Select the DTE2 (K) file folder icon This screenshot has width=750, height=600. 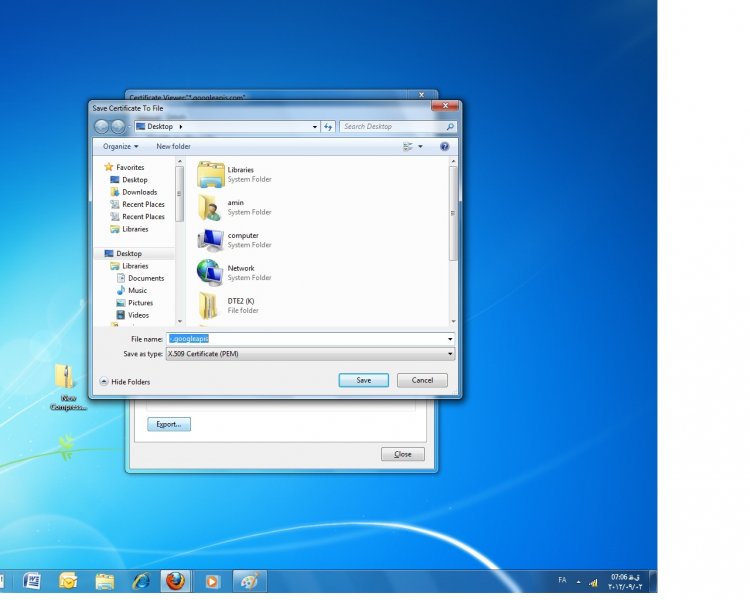[209, 305]
